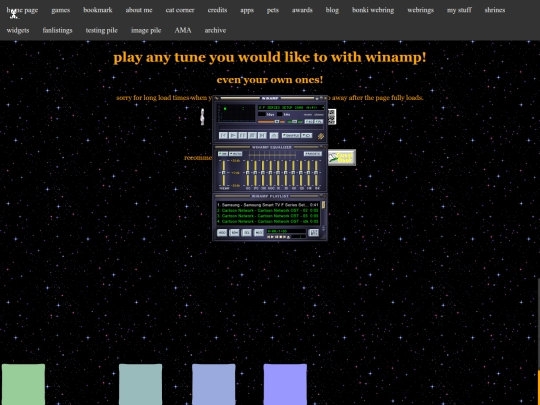This screenshot has width=540, height=405.
Task: Click Winamp Stop button
Action: (252, 135)
